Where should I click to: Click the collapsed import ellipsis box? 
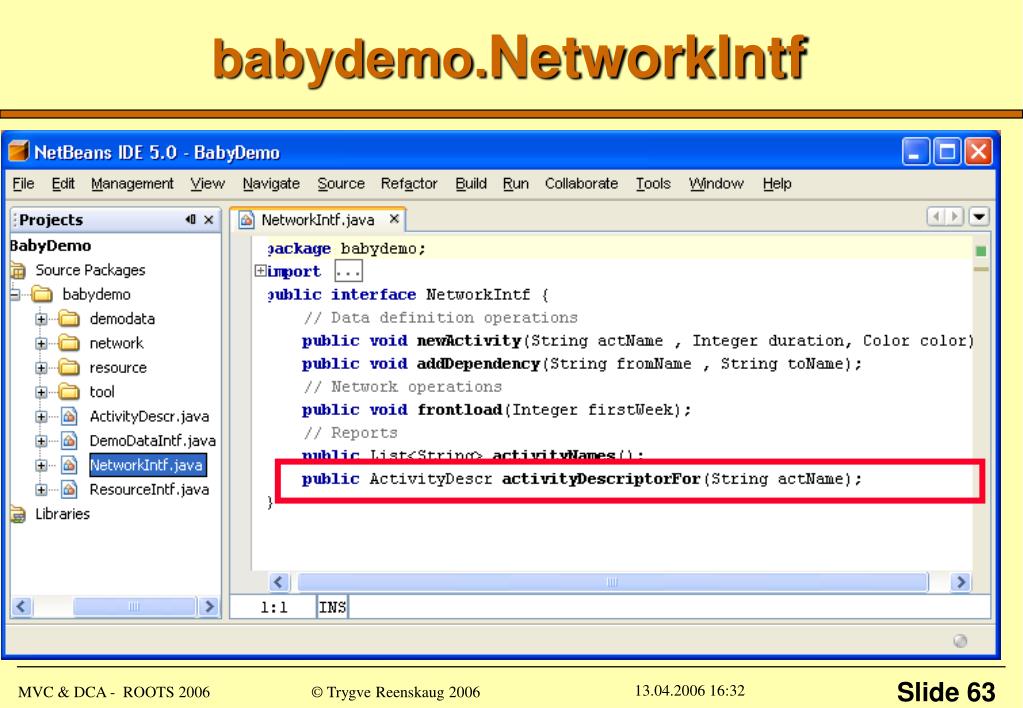click(x=348, y=271)
